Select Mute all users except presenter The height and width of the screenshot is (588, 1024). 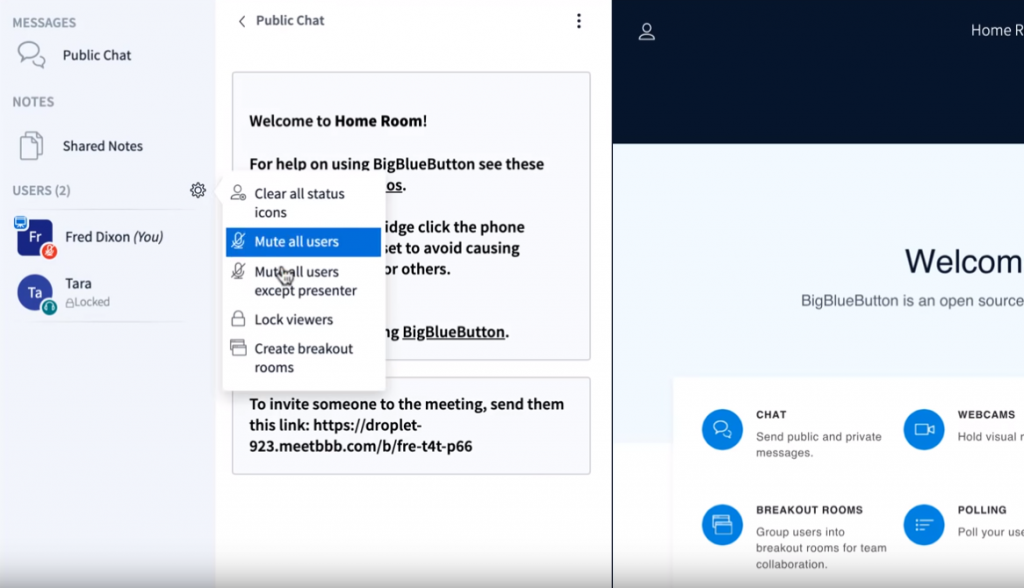click(x=304, y=281)
